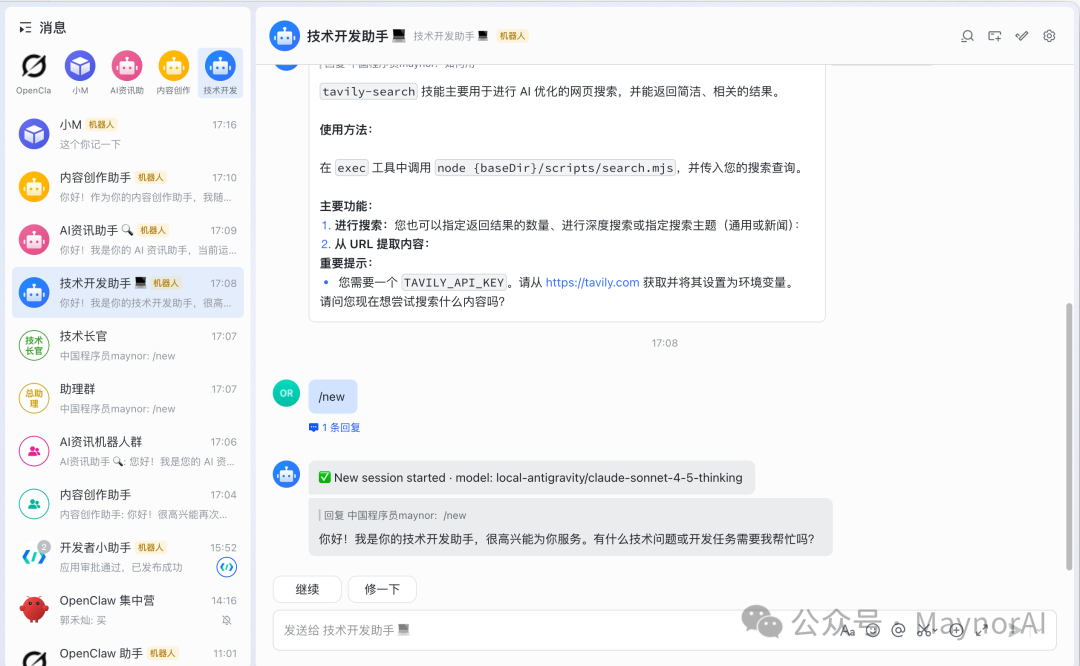Image resolution: width=1080 pixels, height=666 pixels.
Task: Expand the message editor with arrows icon
Action: (x=982, y=630)
